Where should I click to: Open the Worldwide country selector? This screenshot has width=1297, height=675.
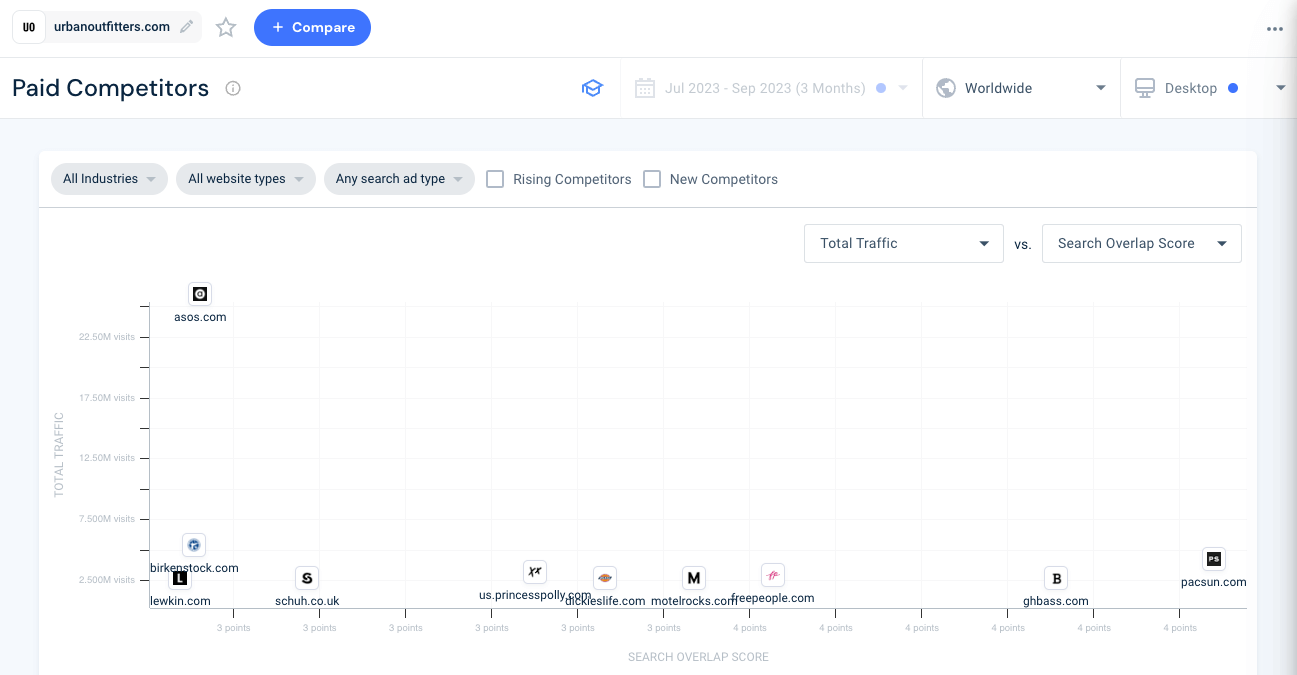(x=1020, y=88)
